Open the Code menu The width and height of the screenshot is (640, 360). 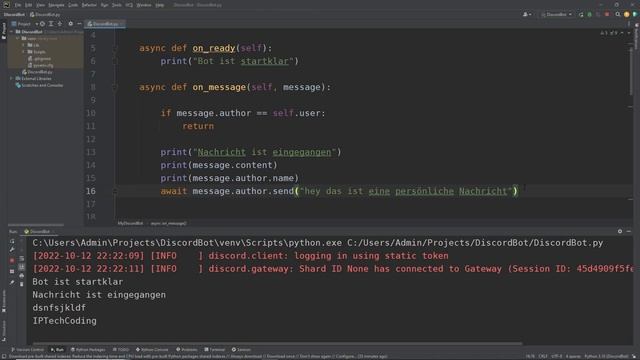click(x=73, y=5)
